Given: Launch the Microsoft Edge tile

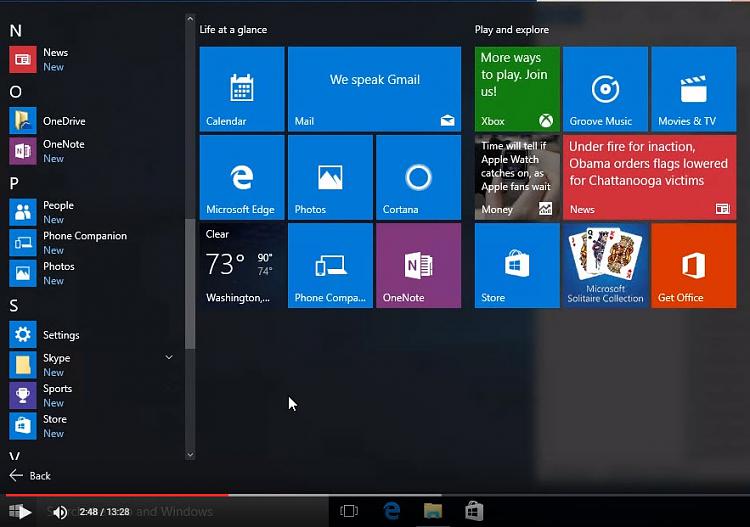Looking at the screenshot, I should (x=242, y=177).
